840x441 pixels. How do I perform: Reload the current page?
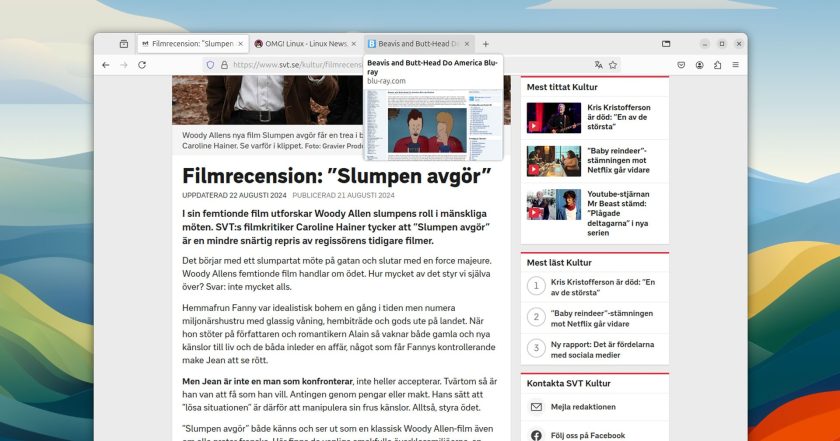click(142, 65)
